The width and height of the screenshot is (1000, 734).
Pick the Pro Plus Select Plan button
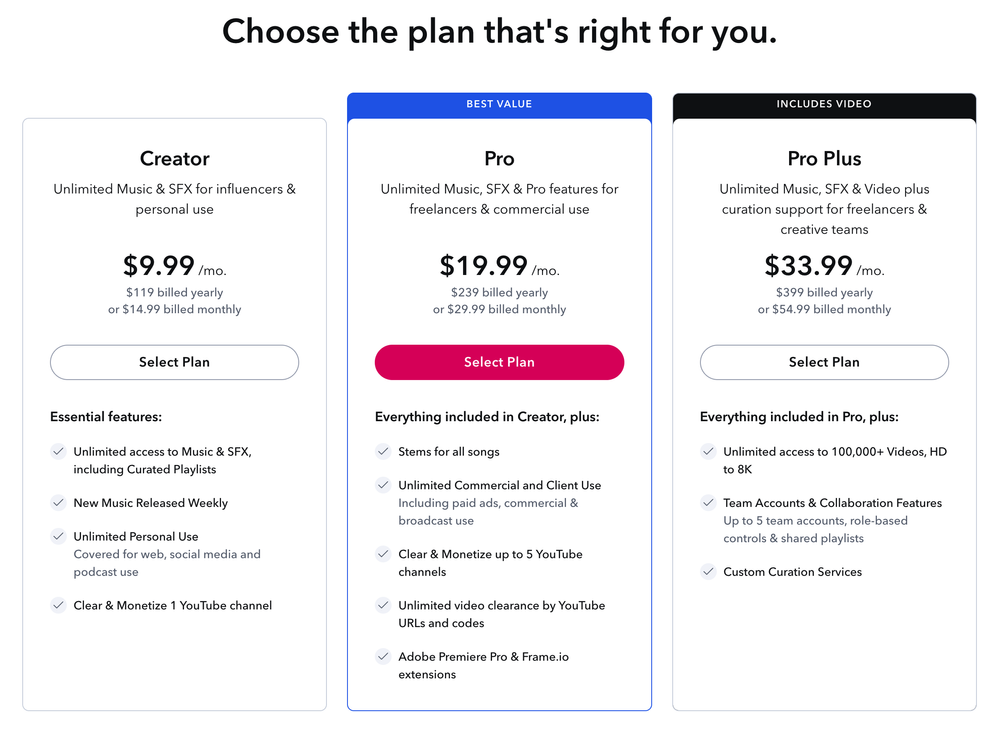824,362
